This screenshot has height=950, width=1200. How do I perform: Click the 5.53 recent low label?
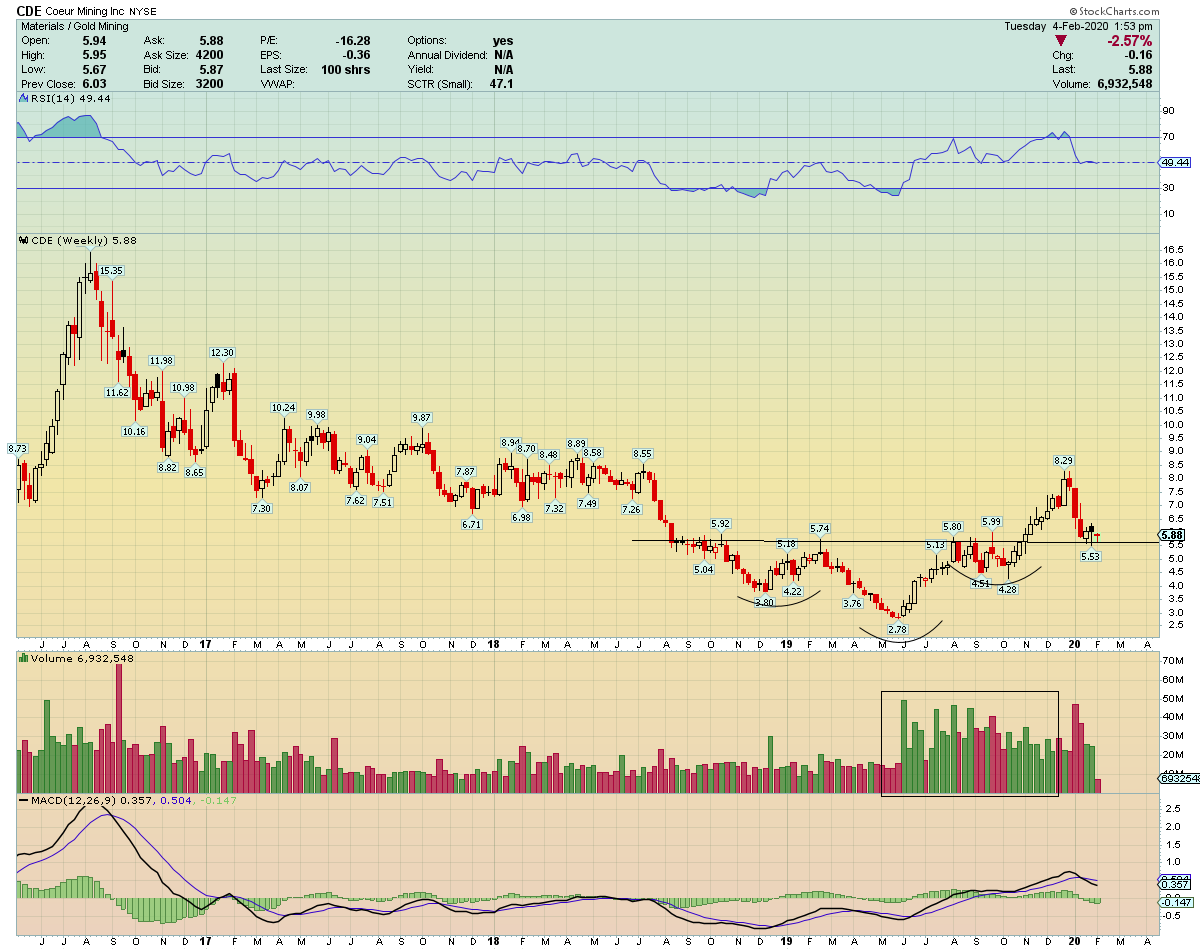click(x=1090, y=556)
